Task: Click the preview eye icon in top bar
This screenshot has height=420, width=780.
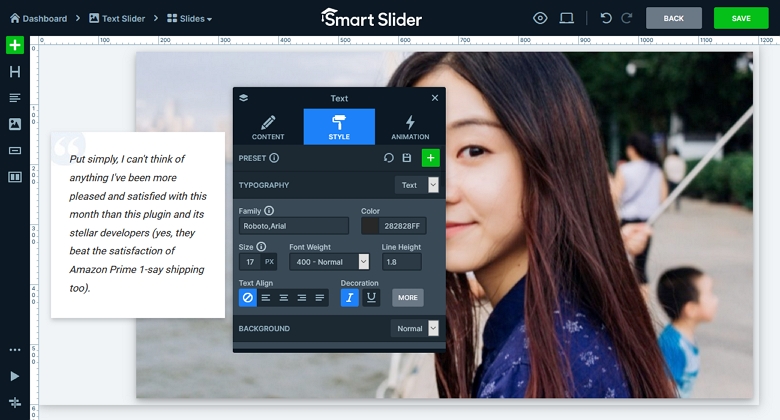Action: point(540,18)
